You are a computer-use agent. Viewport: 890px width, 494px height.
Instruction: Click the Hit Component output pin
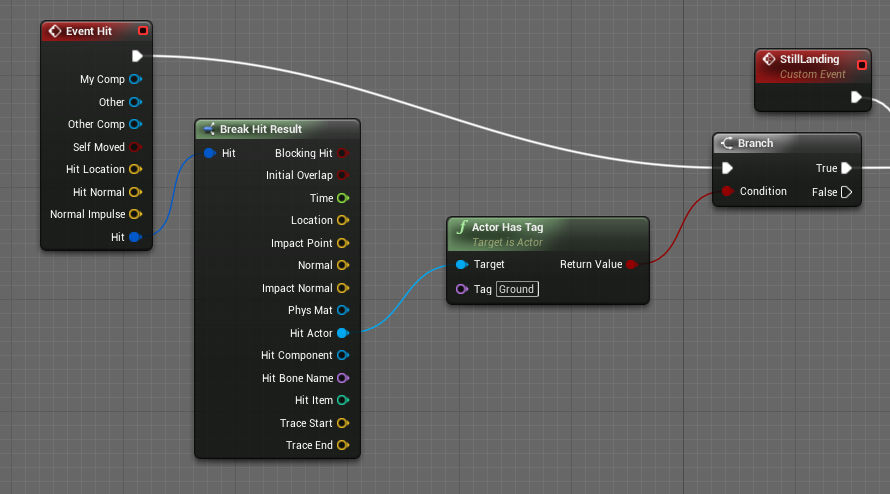coord(342,355)
